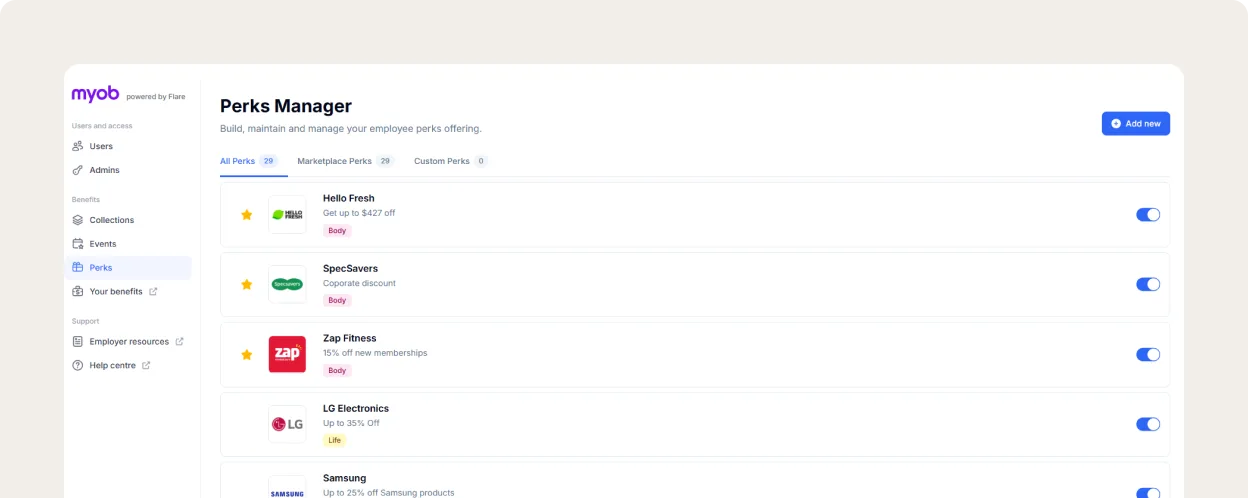Image resolution: width=1248 pixels, height=498 pixels.
Task: Click 'Up to 35% Off' description
Action: click(351, 423)
